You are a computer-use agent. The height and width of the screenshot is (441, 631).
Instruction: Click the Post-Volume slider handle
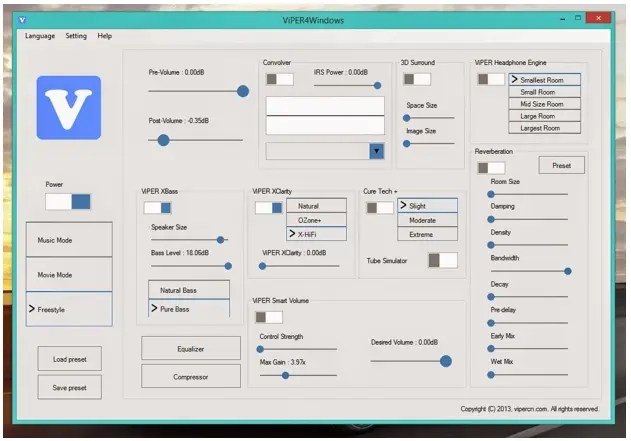tap(163, 140)
